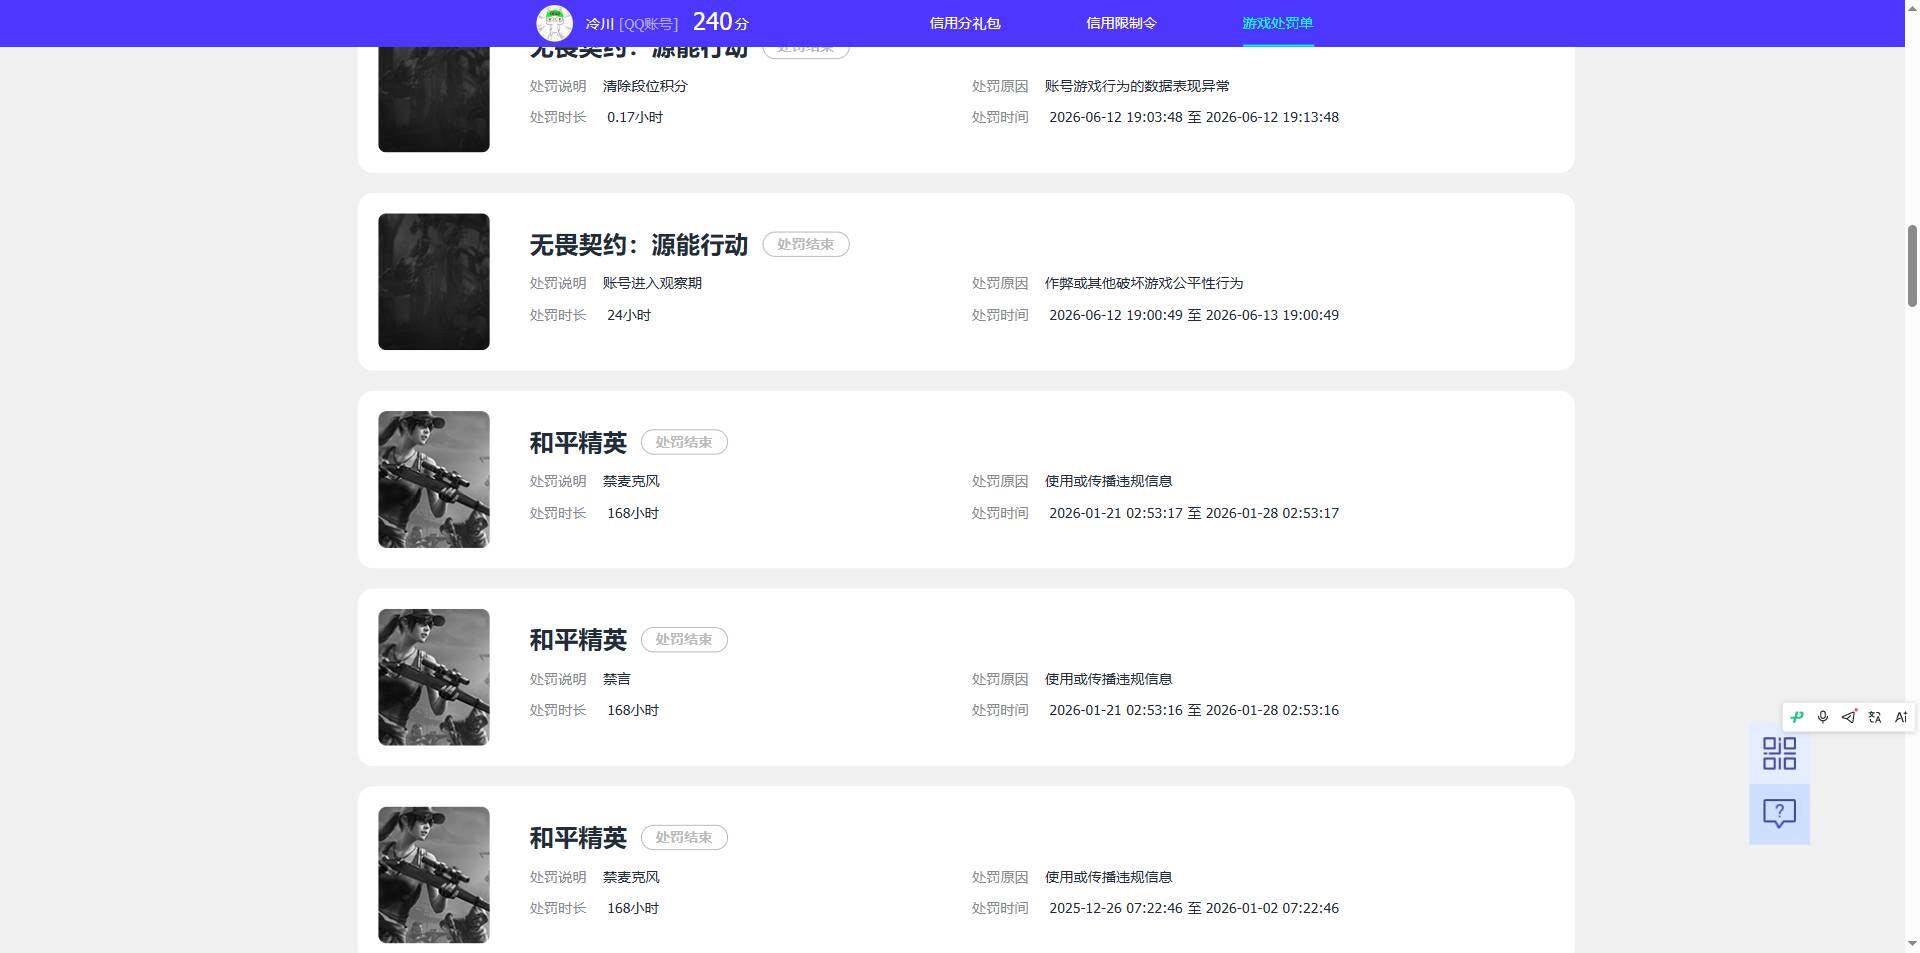Click 处罚结束 badge on 2026-01-21 02:53:17 record
The width and height of the screenshot is (1920, 953).
(x=684, y=442)
